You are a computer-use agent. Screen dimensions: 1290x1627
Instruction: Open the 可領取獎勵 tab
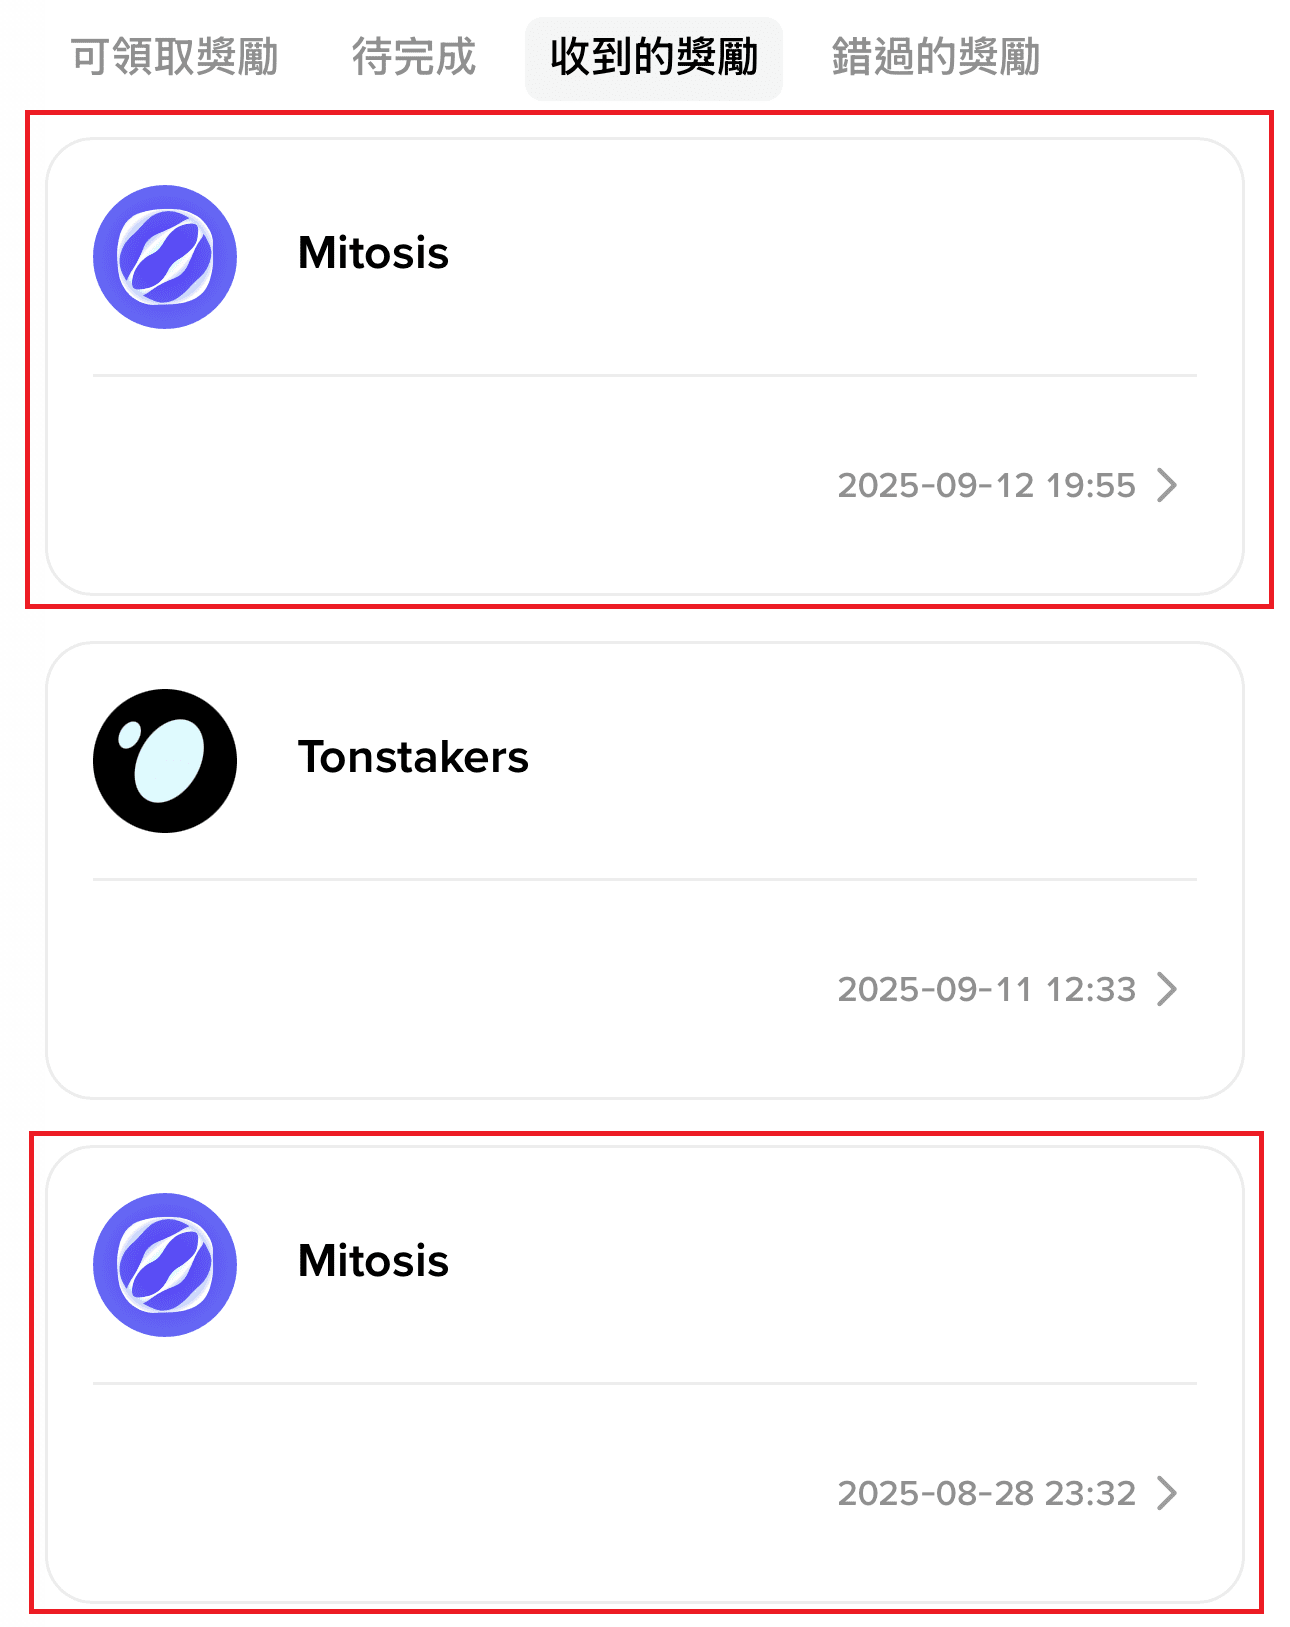coord(174,57)
